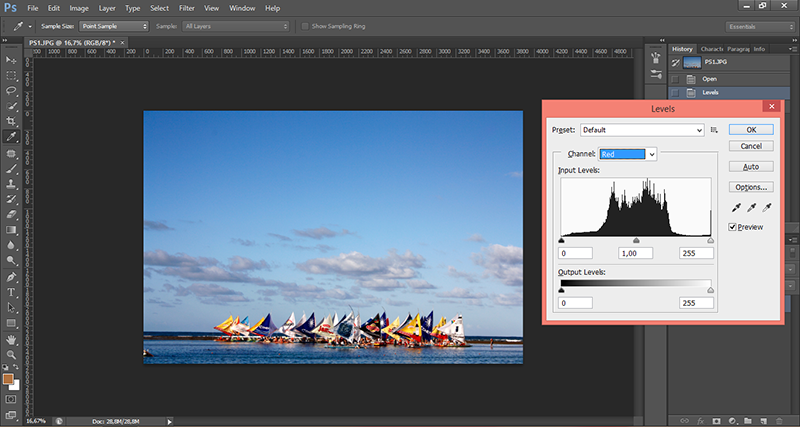Select the Lasso tool

pyautogui.click(x=11, y=90)
